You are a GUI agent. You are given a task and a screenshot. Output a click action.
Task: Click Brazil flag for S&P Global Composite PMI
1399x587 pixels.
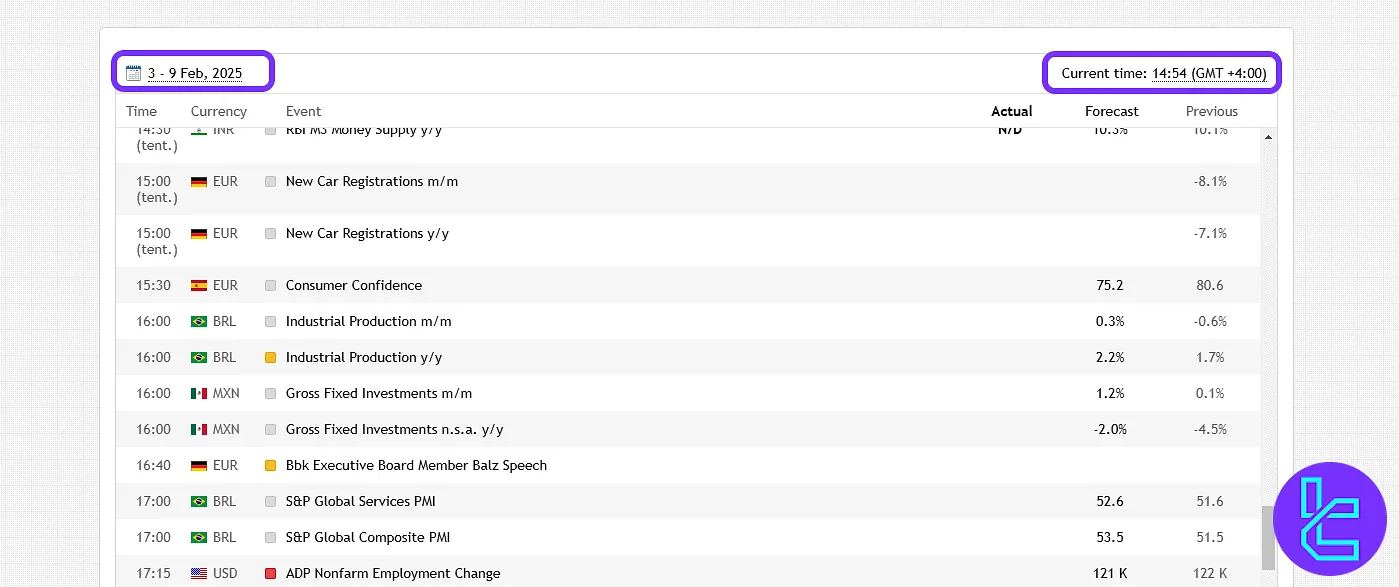pos(199,537)
